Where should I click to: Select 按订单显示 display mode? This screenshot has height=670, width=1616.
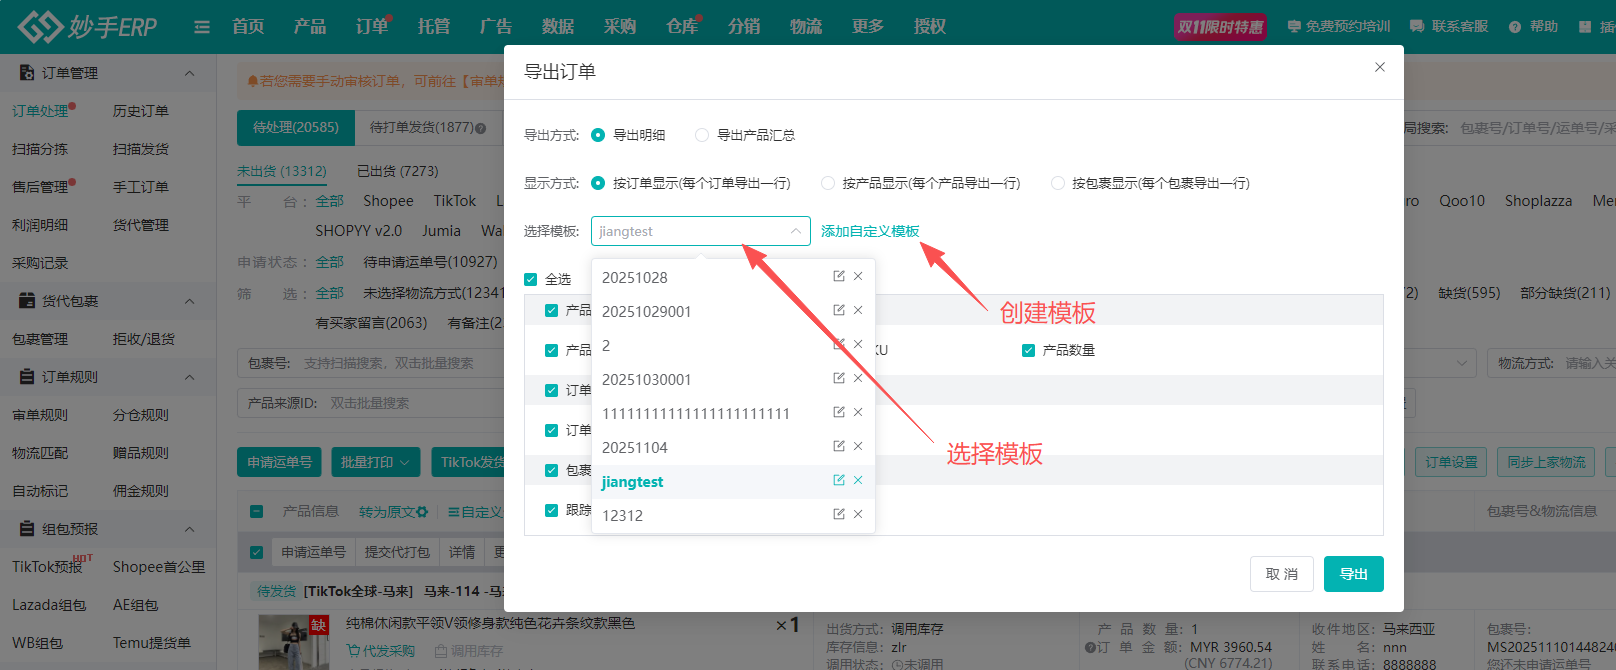tap(598, 183)
